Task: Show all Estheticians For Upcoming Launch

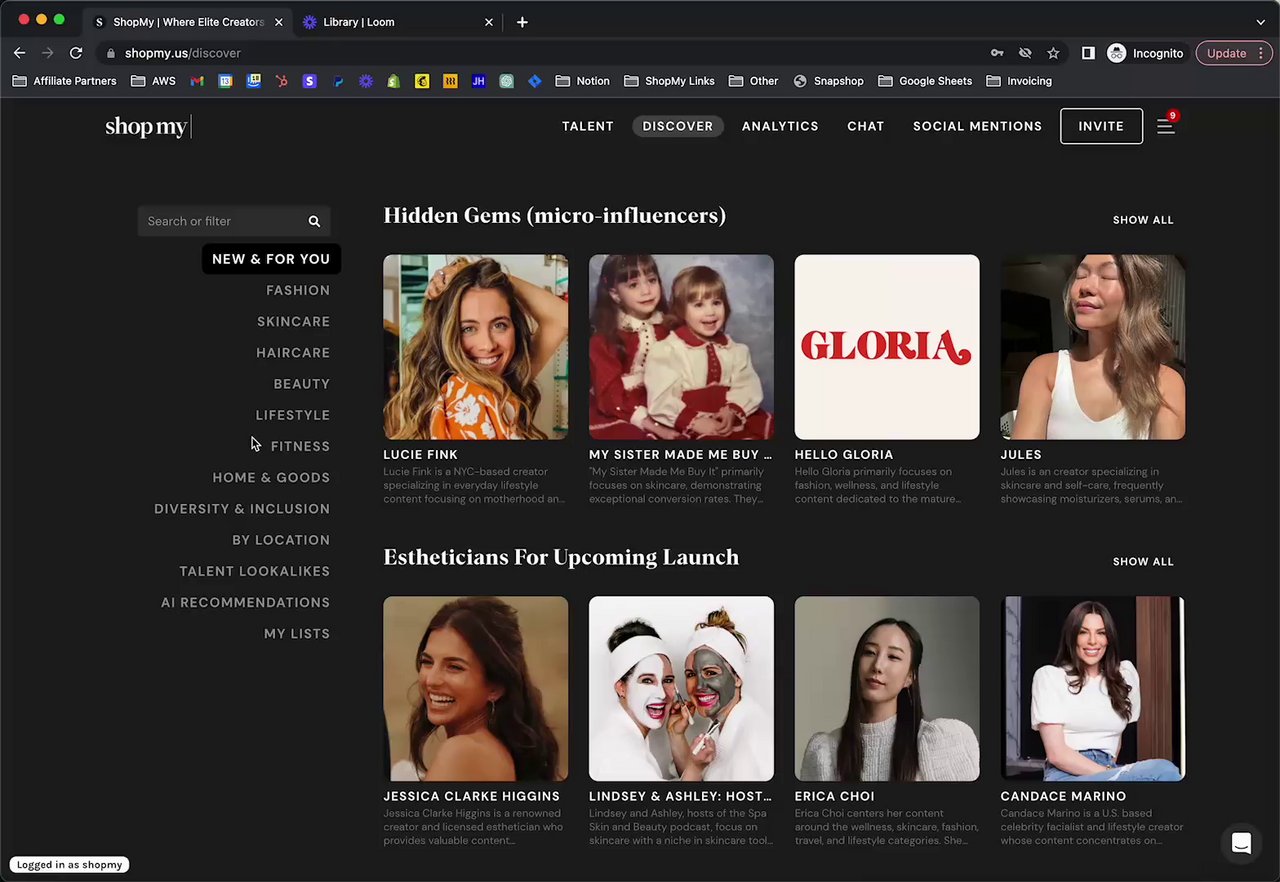Action: point(1143,562)
